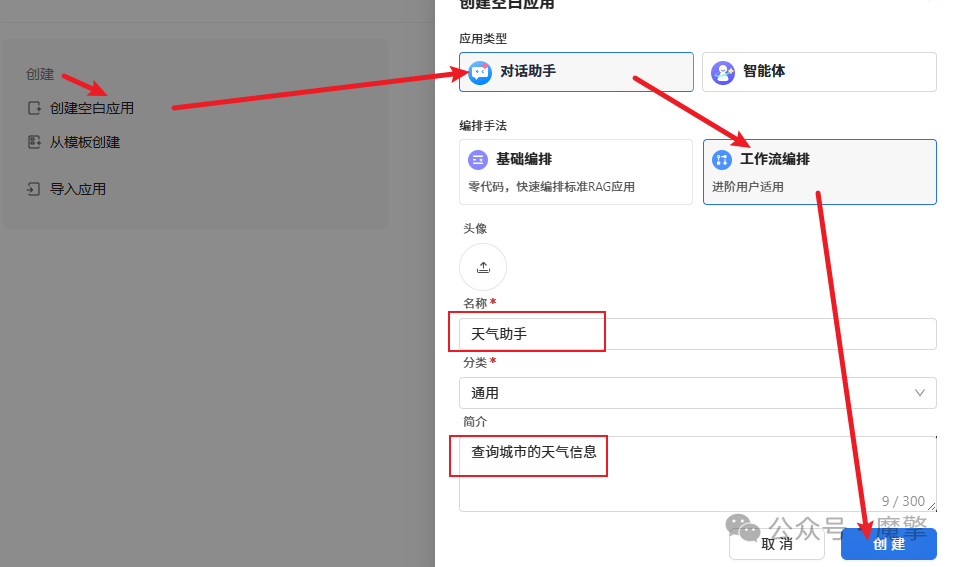958x567 pixels.
Task: Click the 进阶用户适用 description text
Action: (748, 187)
